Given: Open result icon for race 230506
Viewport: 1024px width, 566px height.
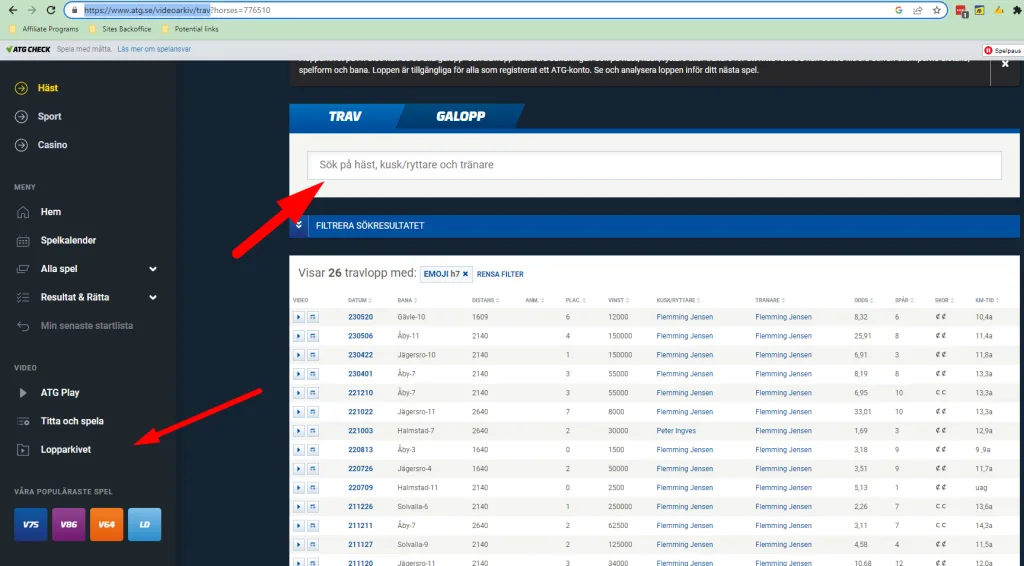Looking at the screenshot, I should point(313,336).
